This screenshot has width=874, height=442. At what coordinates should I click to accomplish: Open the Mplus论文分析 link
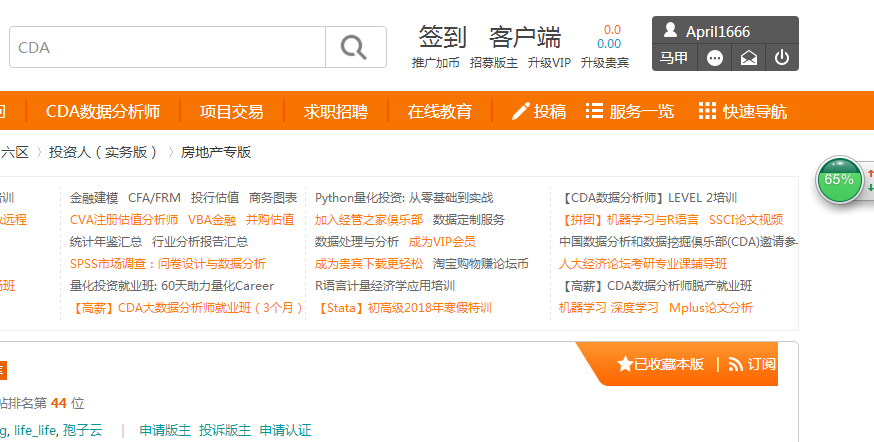[711, 308]
